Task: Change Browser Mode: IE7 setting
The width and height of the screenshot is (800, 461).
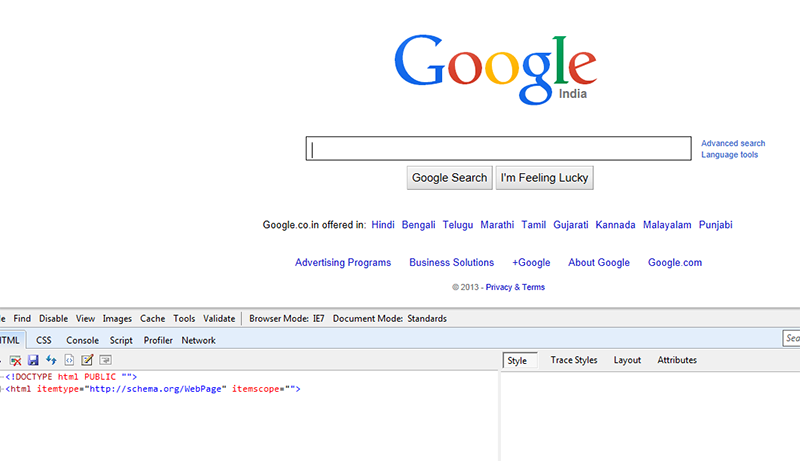Action: pyautogui.click(x=287, y=318)
